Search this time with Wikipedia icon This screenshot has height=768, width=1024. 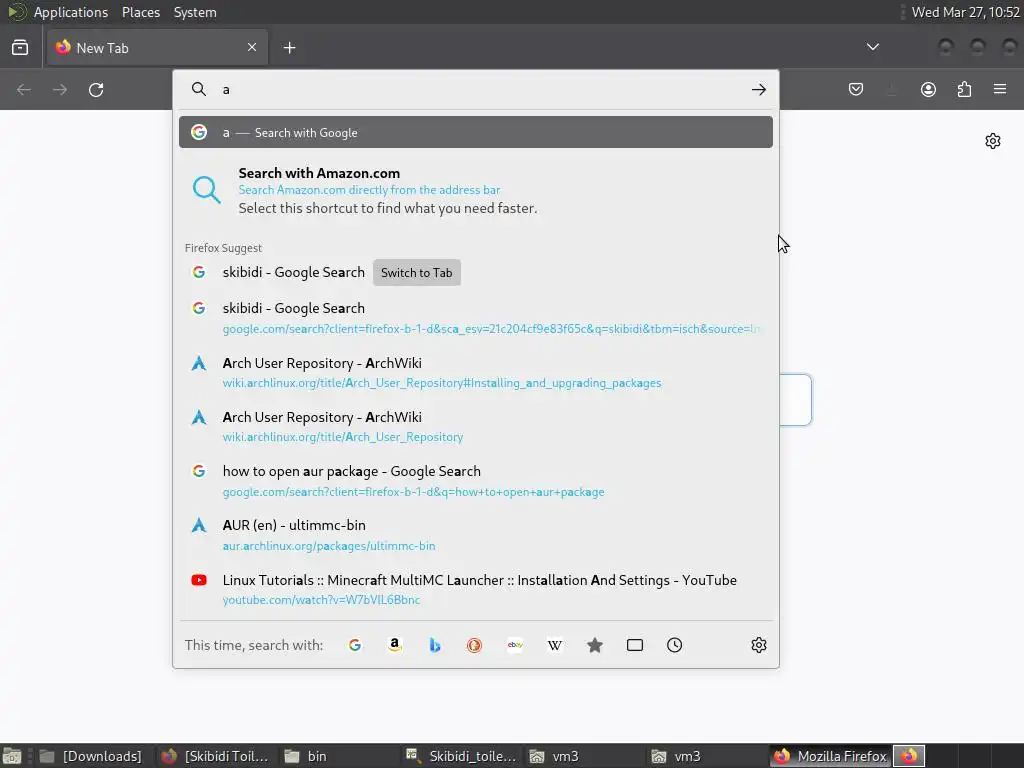pyautogui.click(x=554, y=645)
